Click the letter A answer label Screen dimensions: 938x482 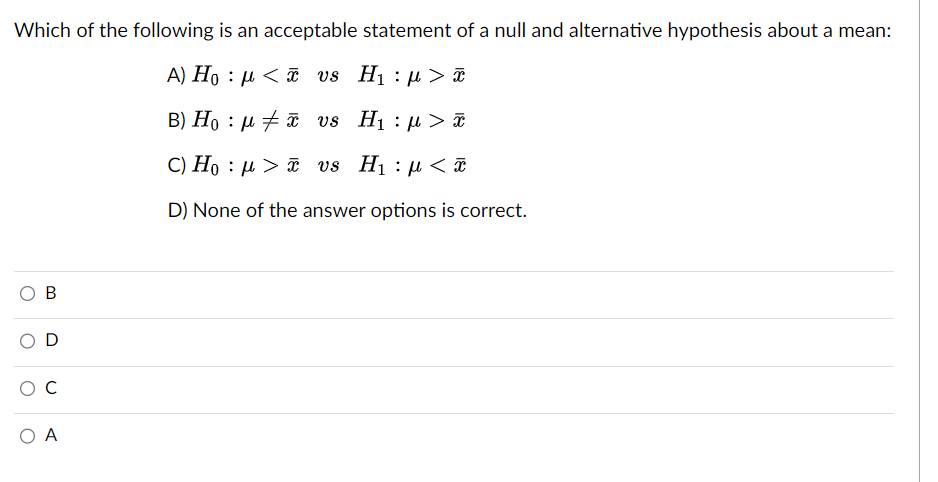click(51, 435)
